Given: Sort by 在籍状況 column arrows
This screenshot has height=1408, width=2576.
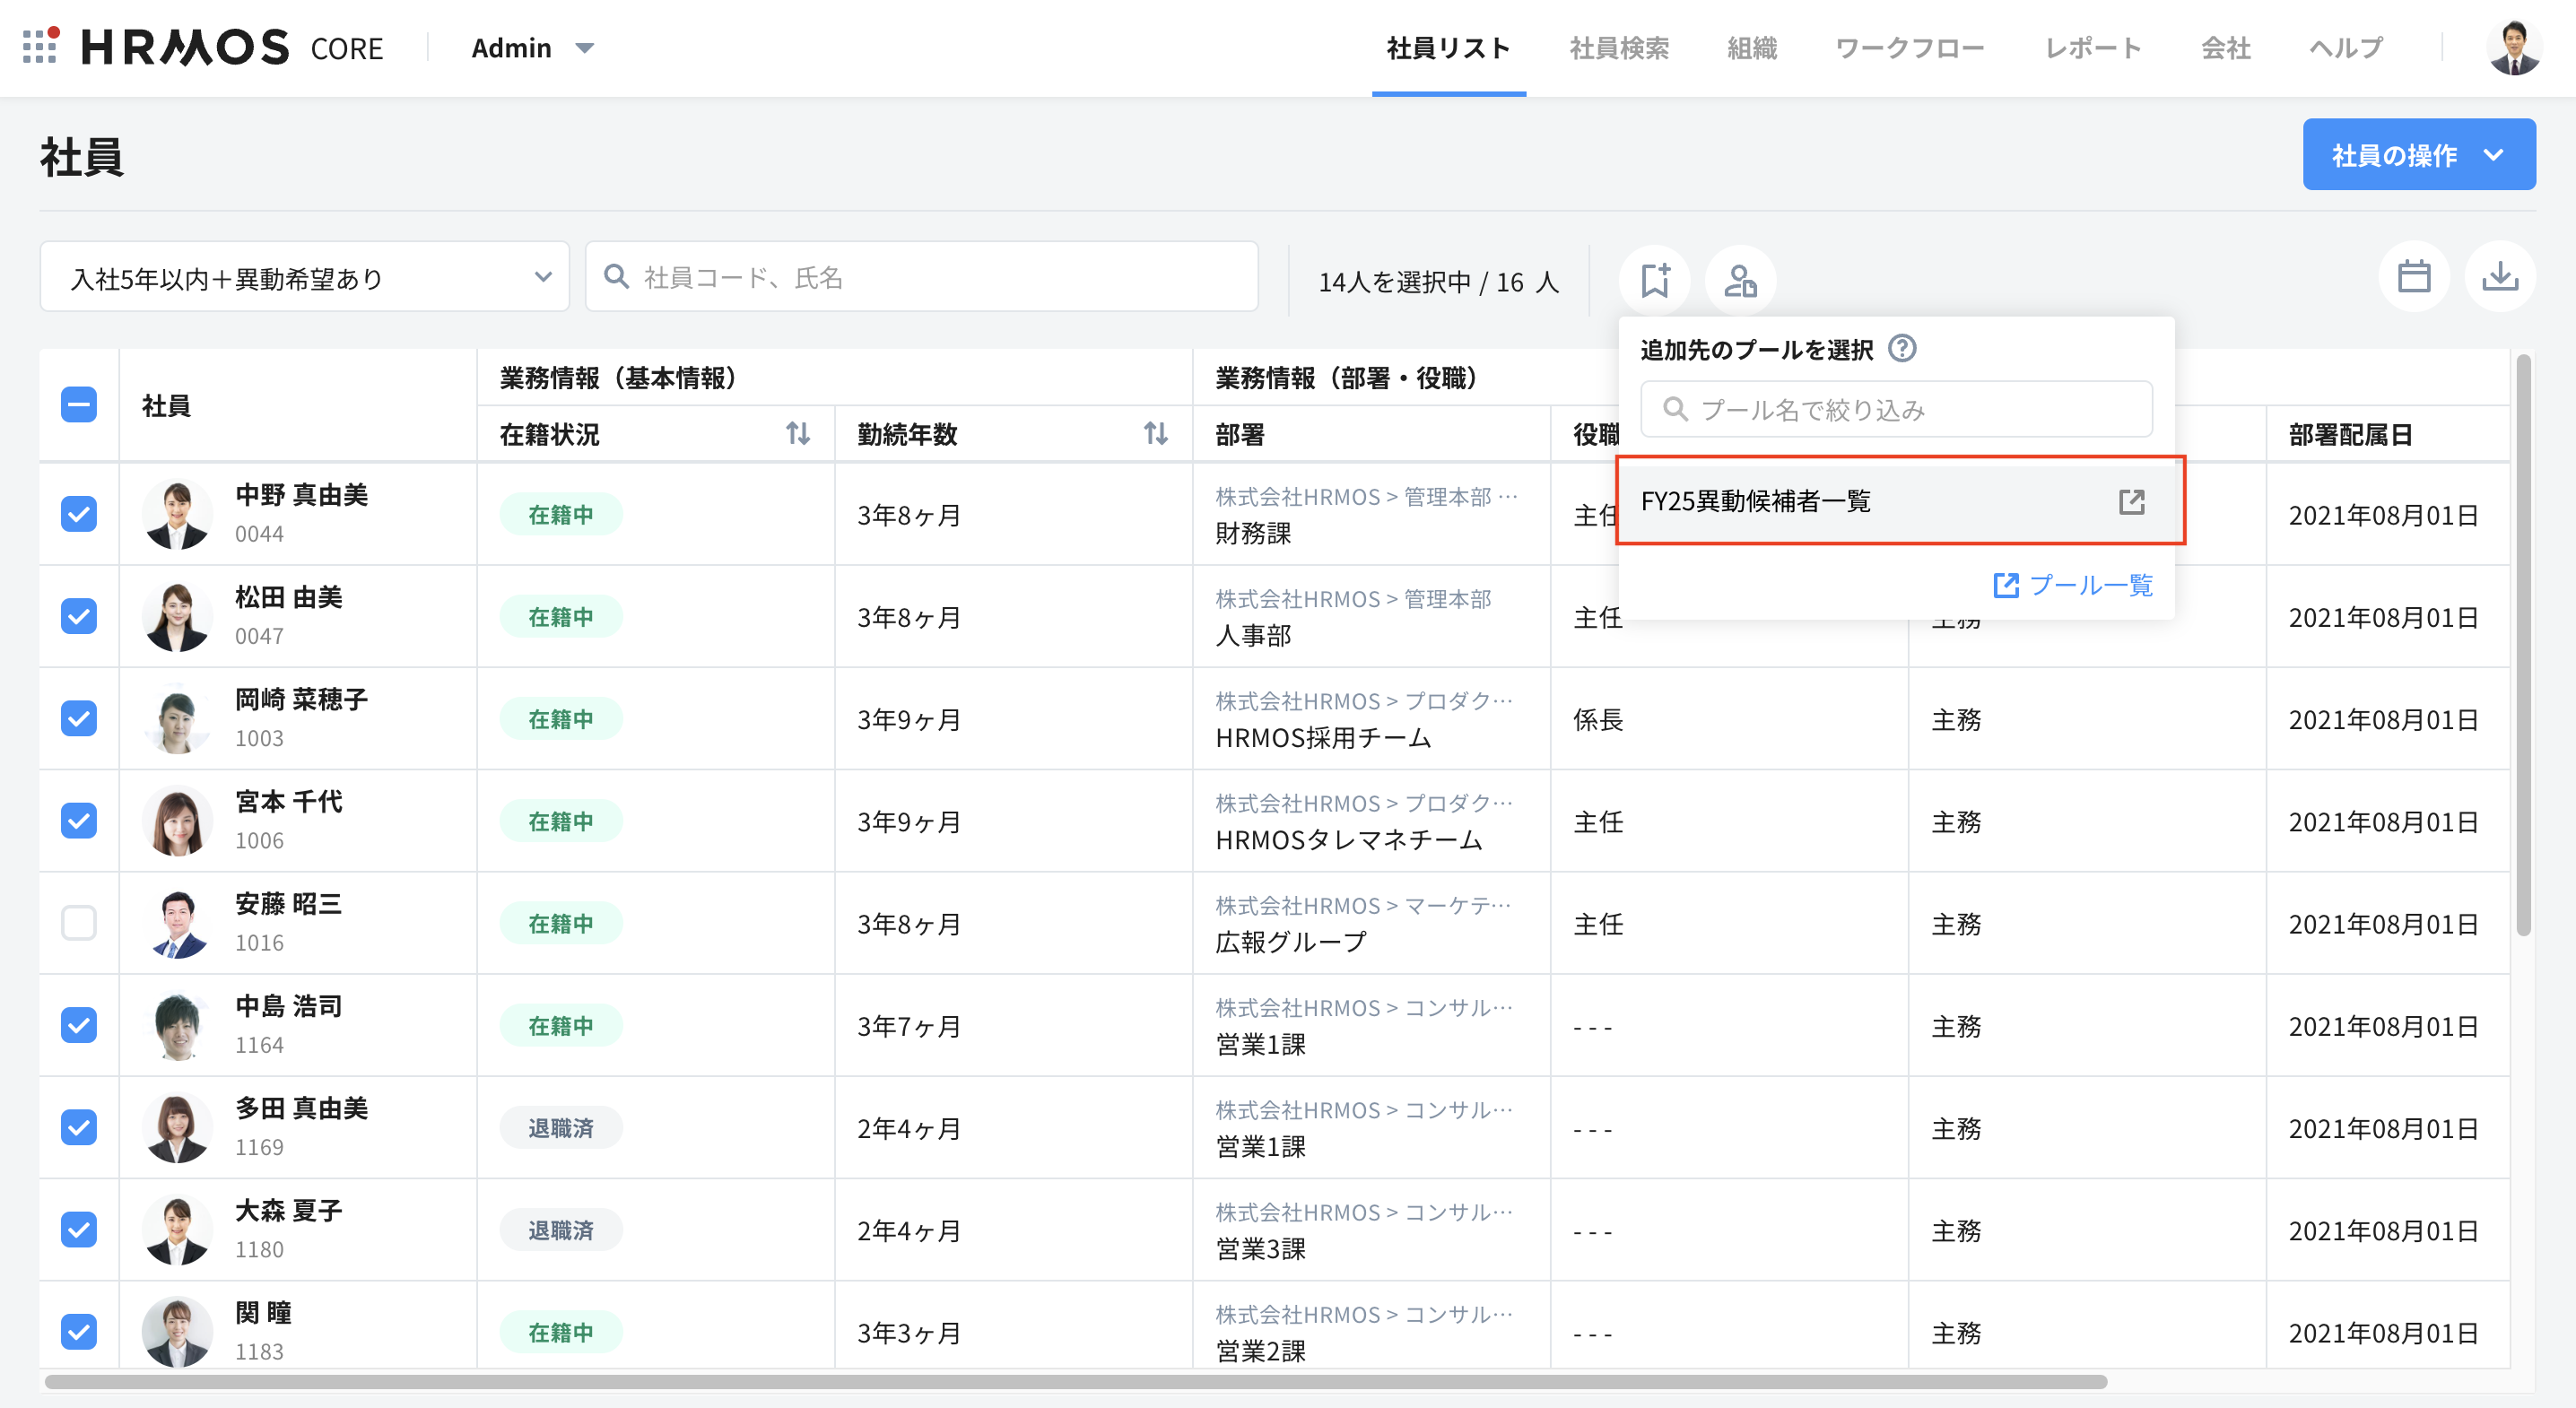Looking at the screenshot, I should pyautogui.click(x=797, y=434).
